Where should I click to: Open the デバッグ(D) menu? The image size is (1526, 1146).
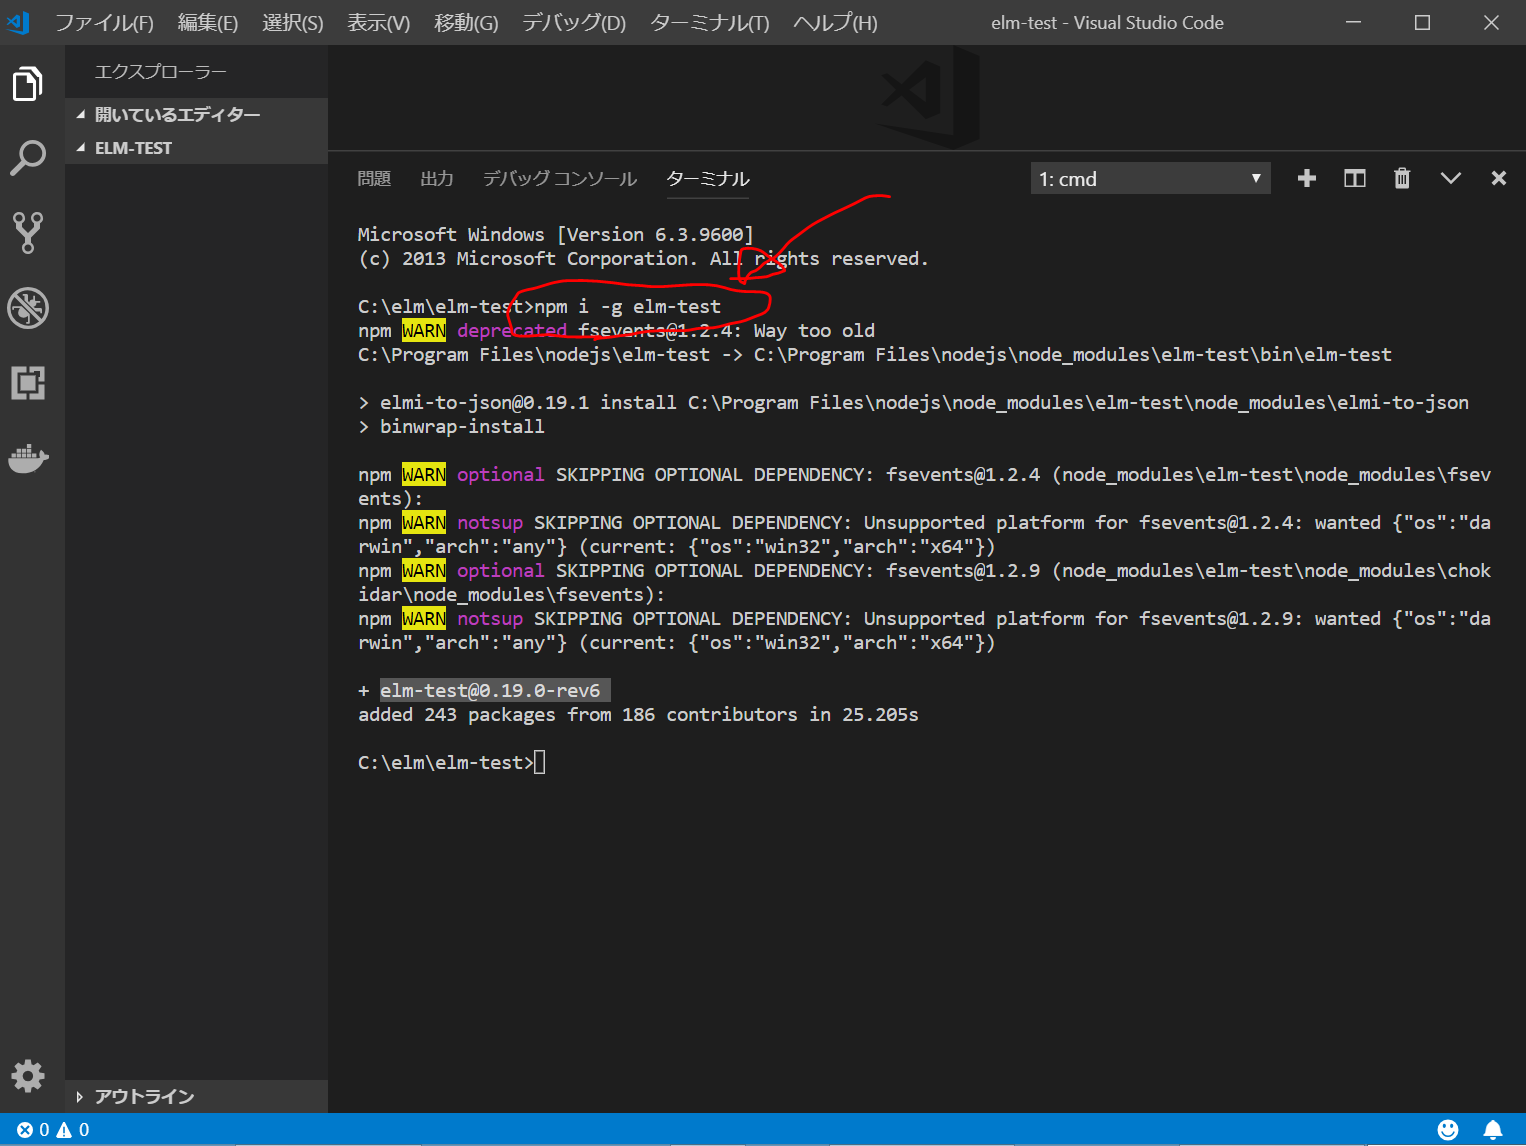click(574, 22)
